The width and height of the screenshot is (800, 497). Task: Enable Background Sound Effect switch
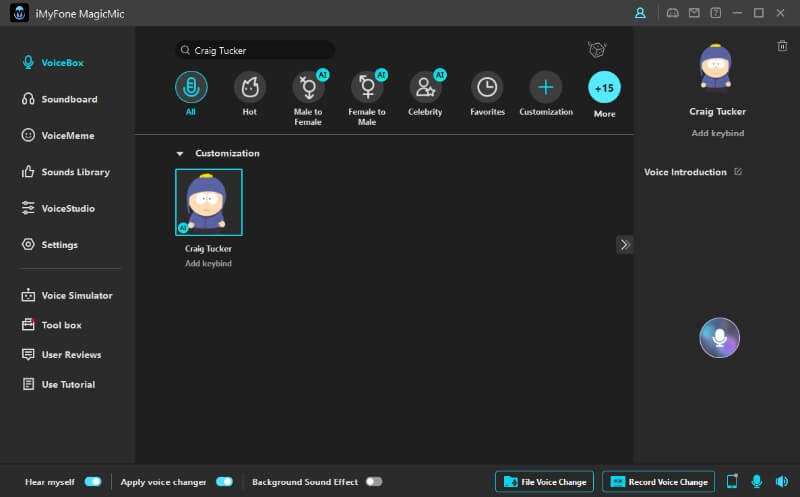(374, 481)
